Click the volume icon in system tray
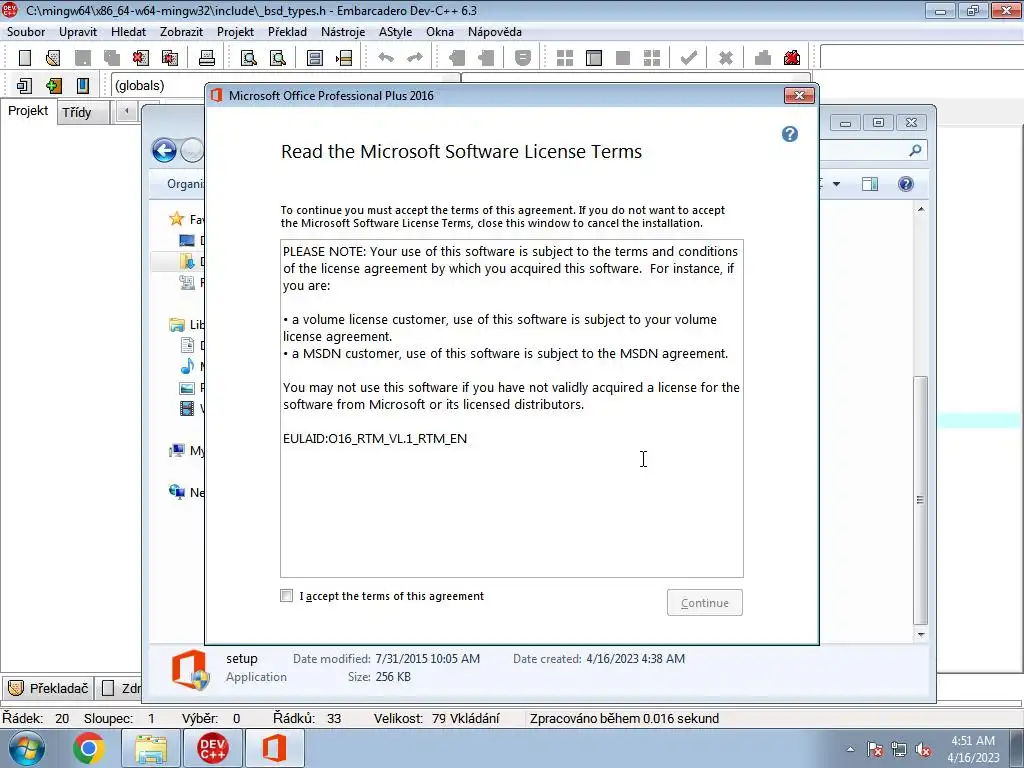This screenshot has width=1024, height=768. tap(923, 750)
